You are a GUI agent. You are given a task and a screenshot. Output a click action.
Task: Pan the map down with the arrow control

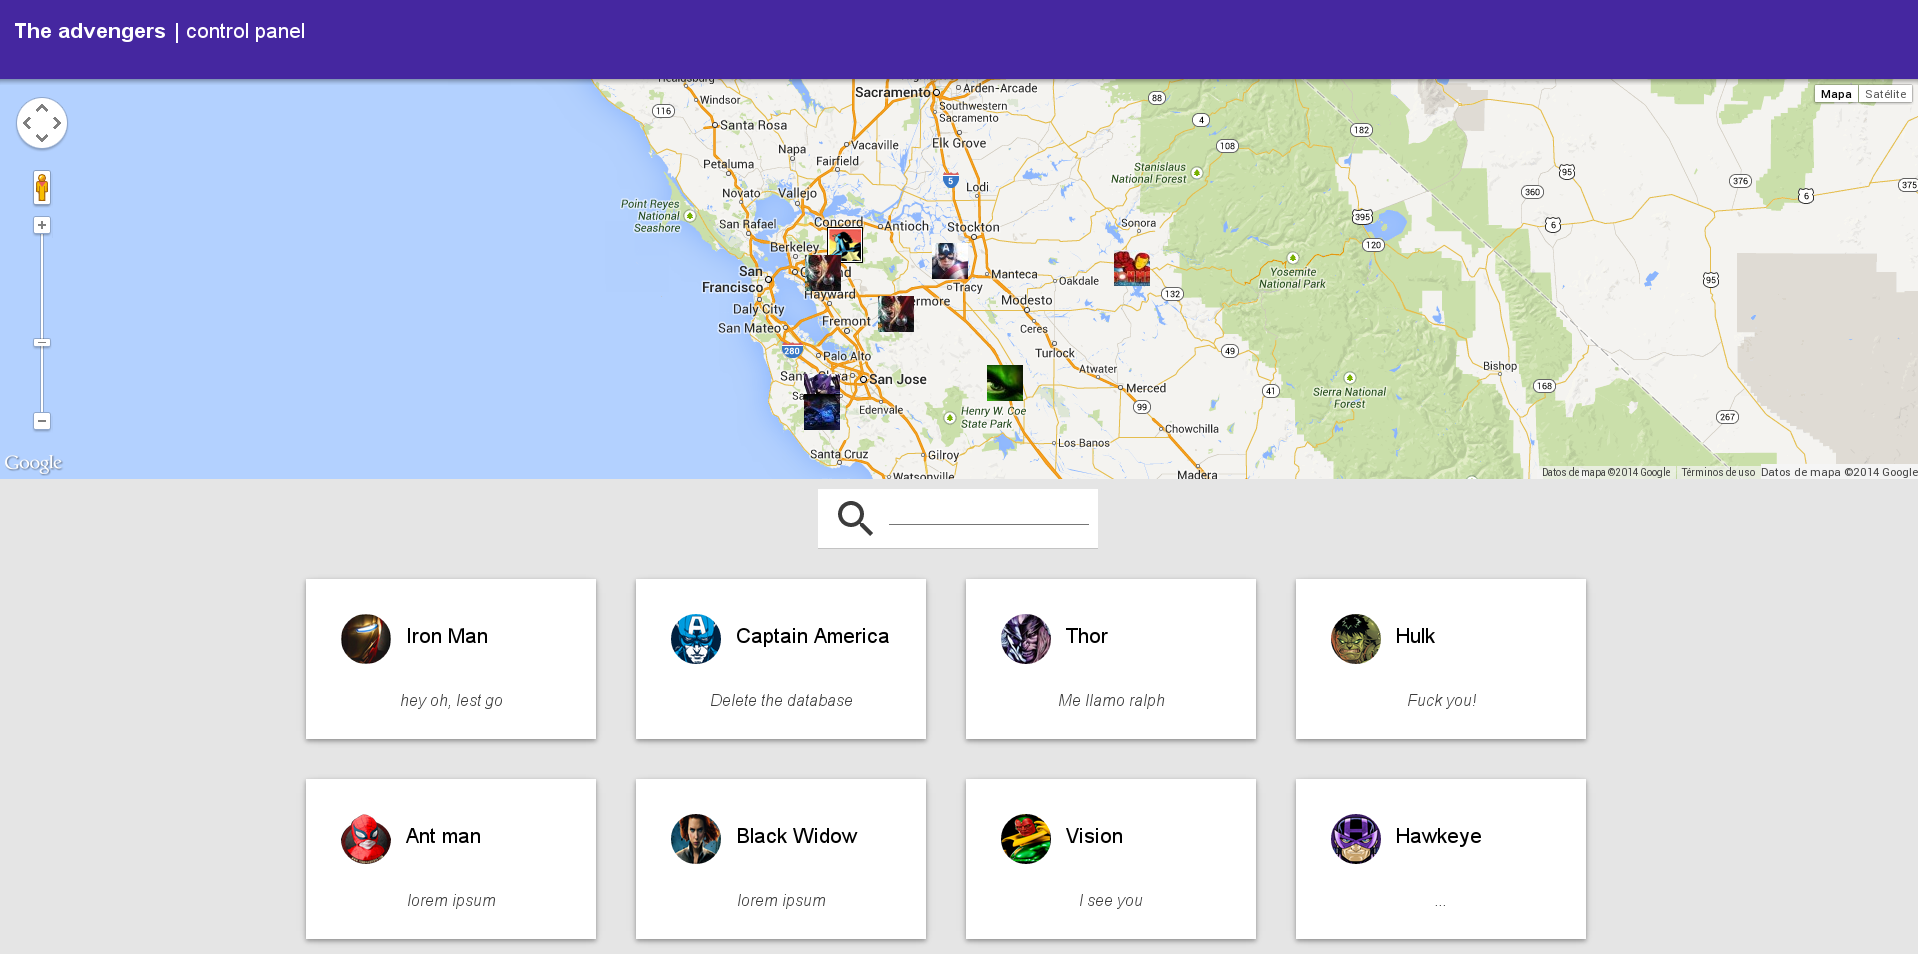[42, 138]
